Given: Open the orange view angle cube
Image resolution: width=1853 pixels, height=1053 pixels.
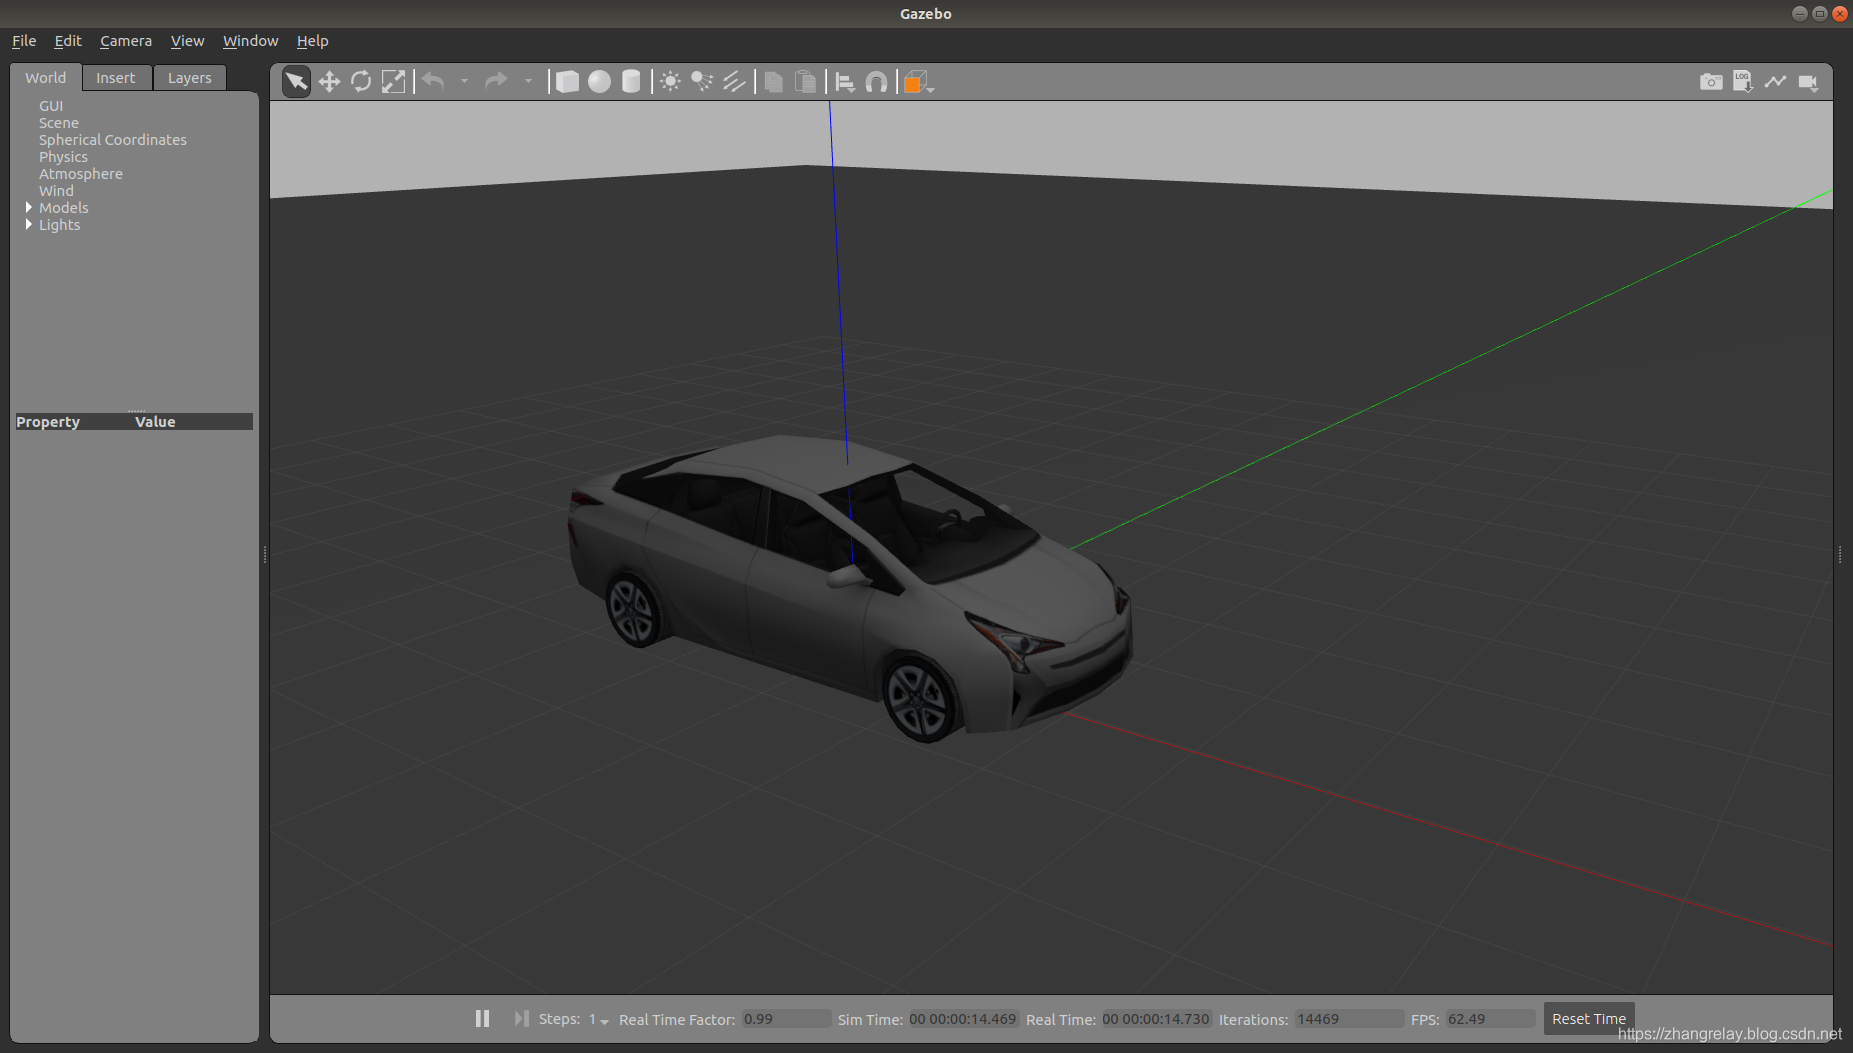Looking at the screenshot, I should 916,81.
